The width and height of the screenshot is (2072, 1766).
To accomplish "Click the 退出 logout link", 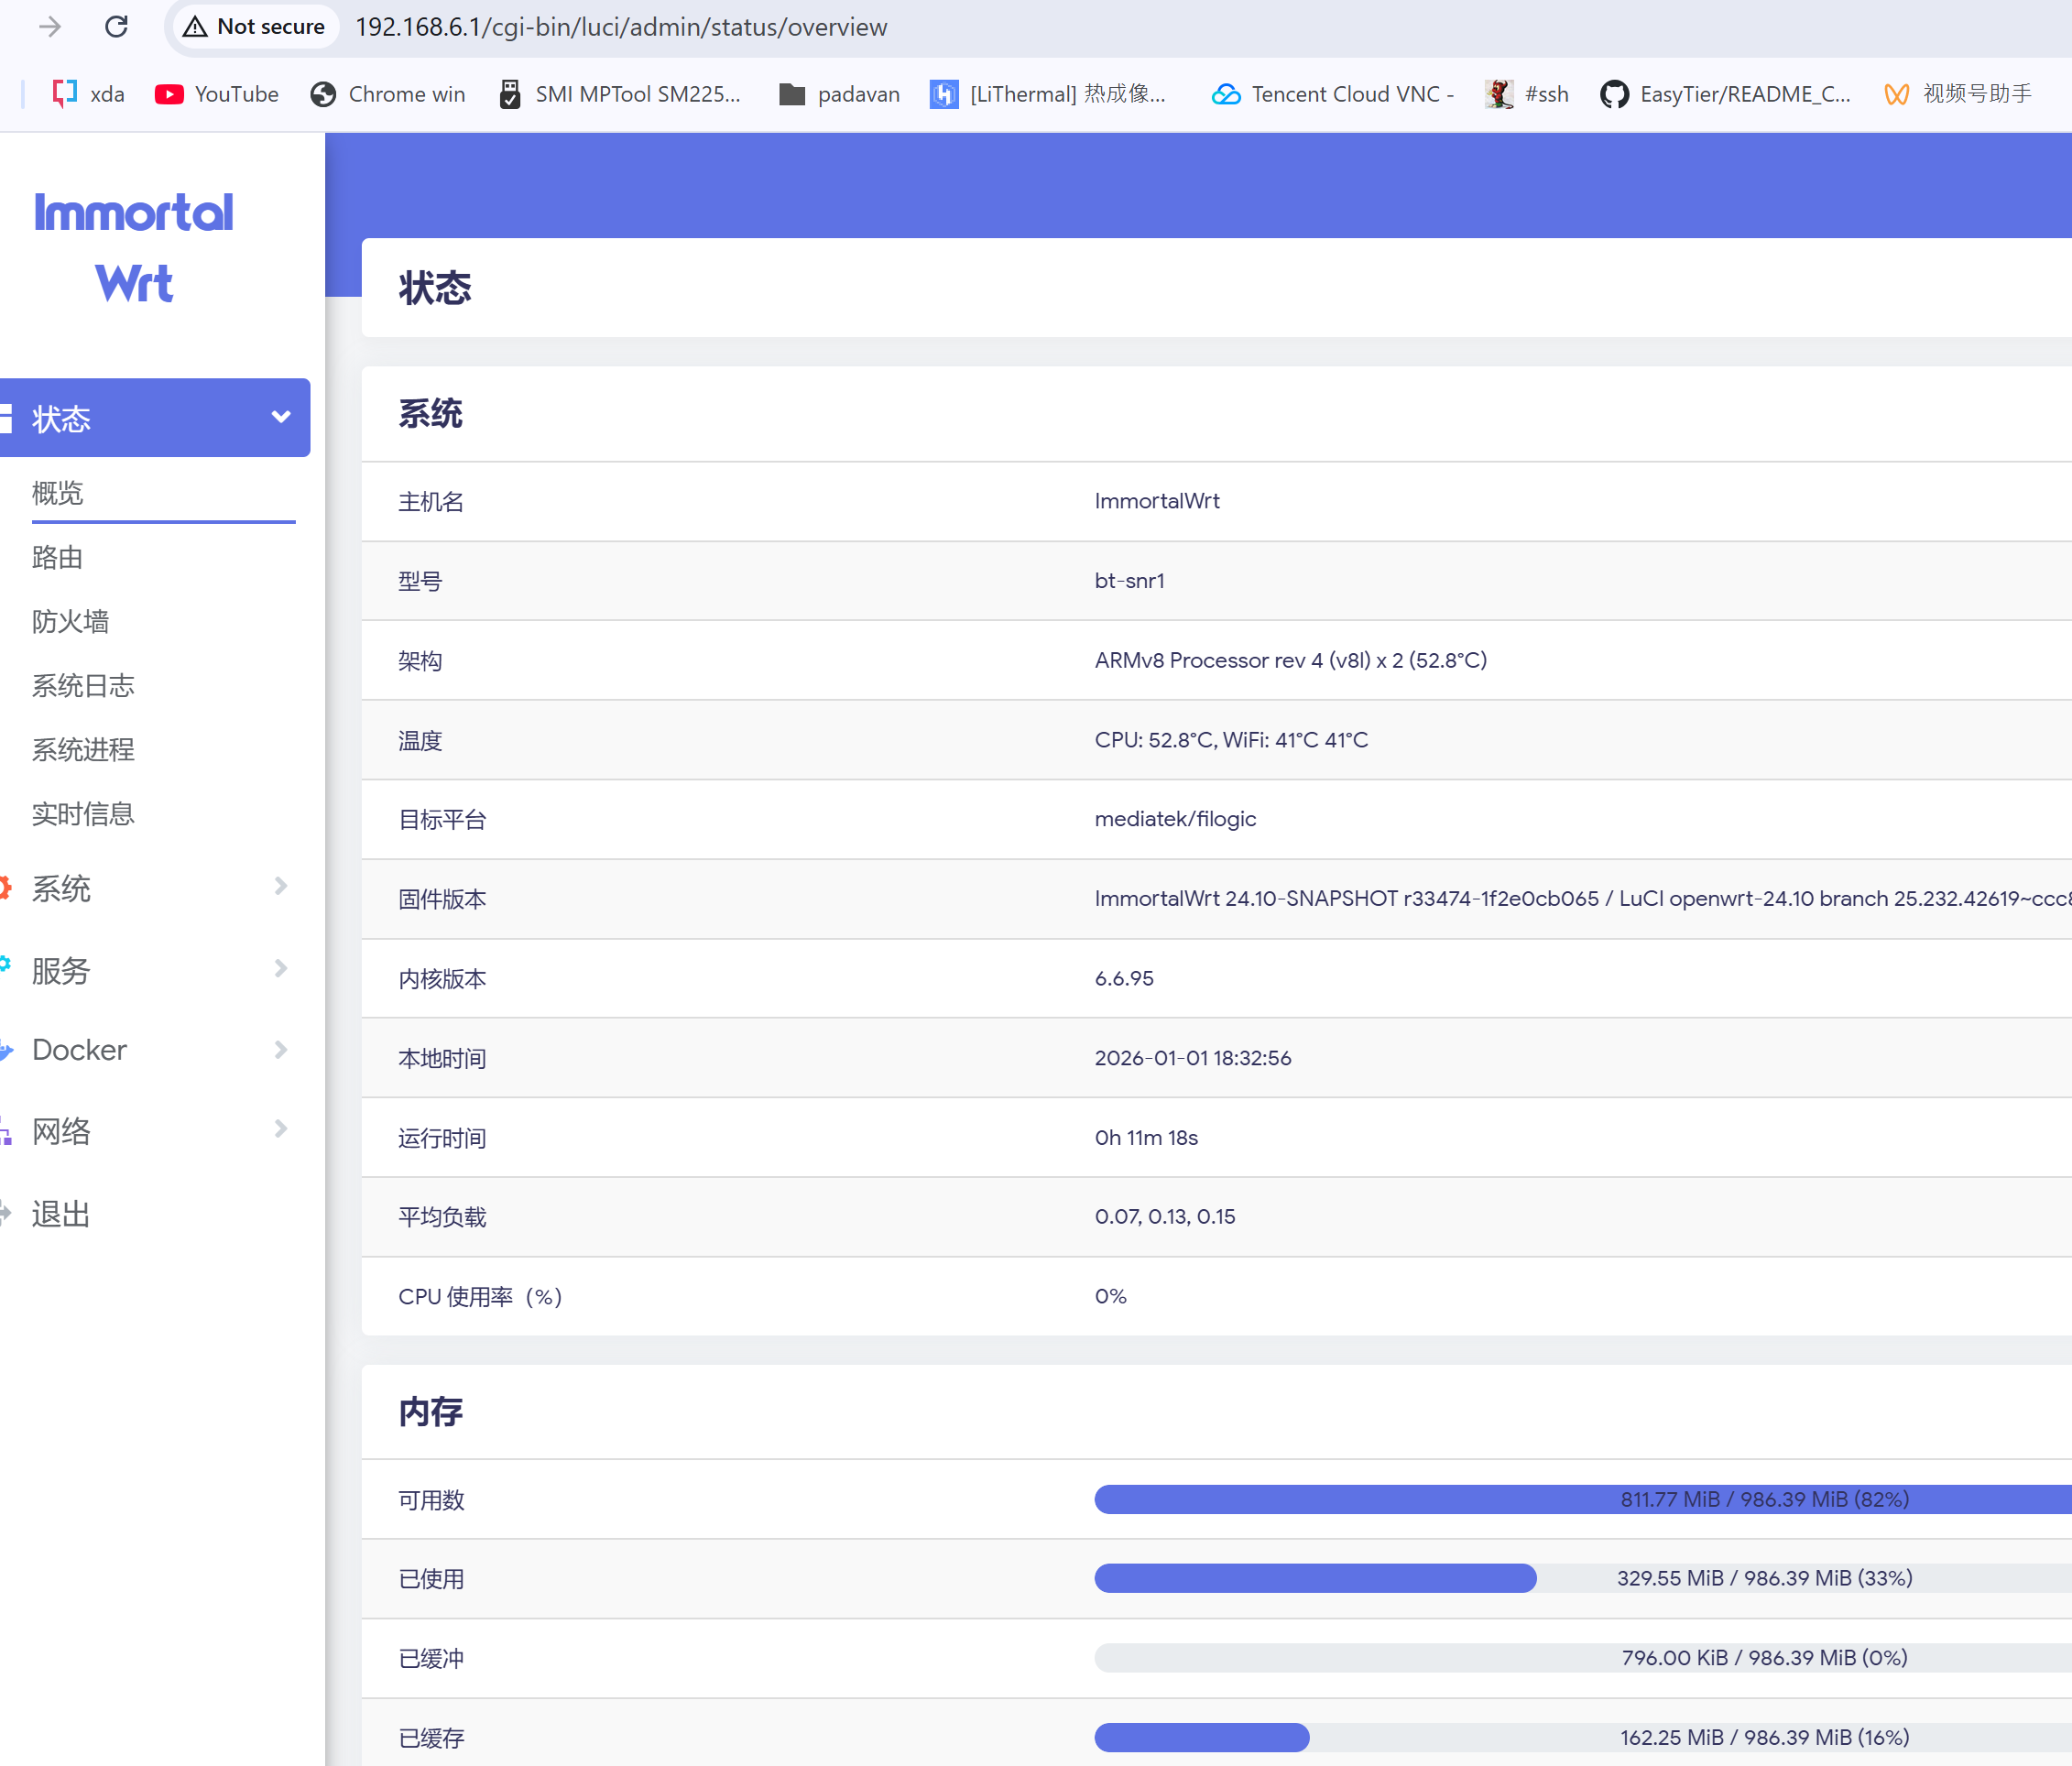I will pos(61,1213).
